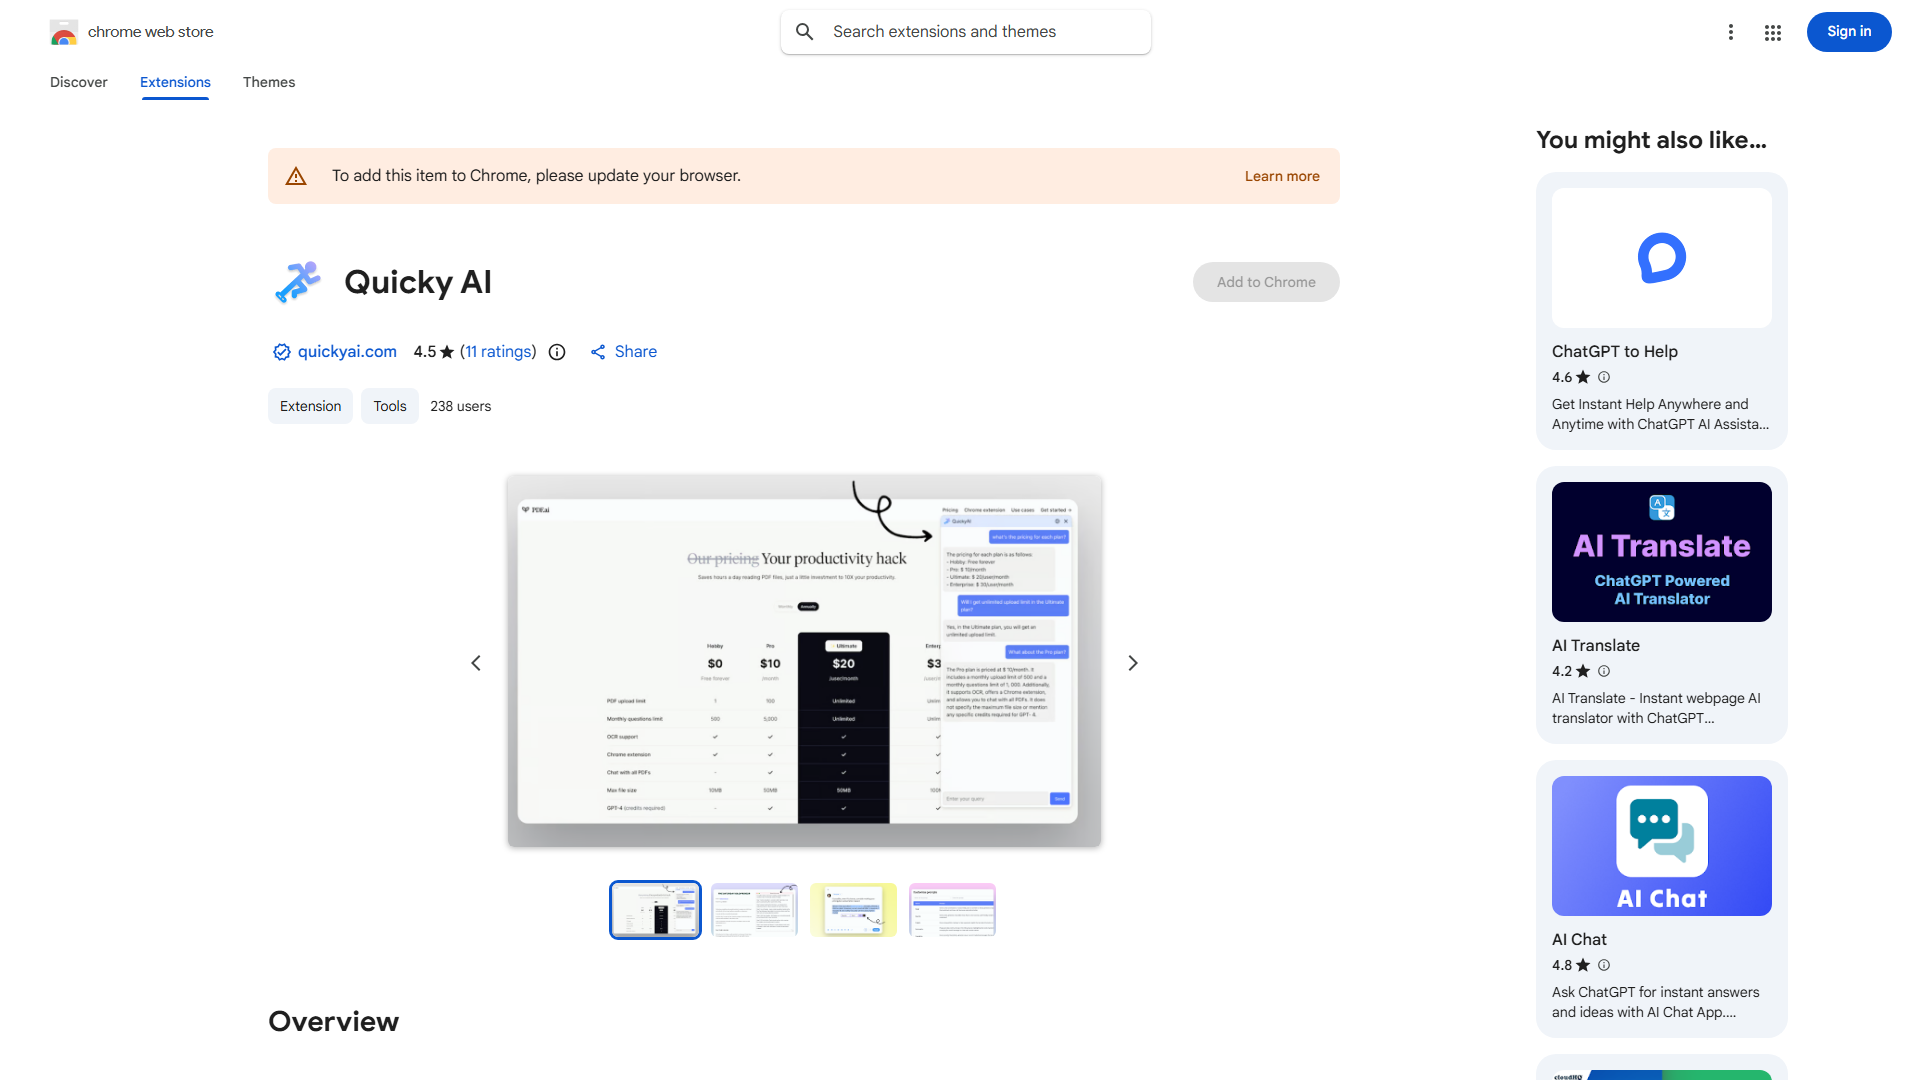Click the Sign in button

[1848, 31]
